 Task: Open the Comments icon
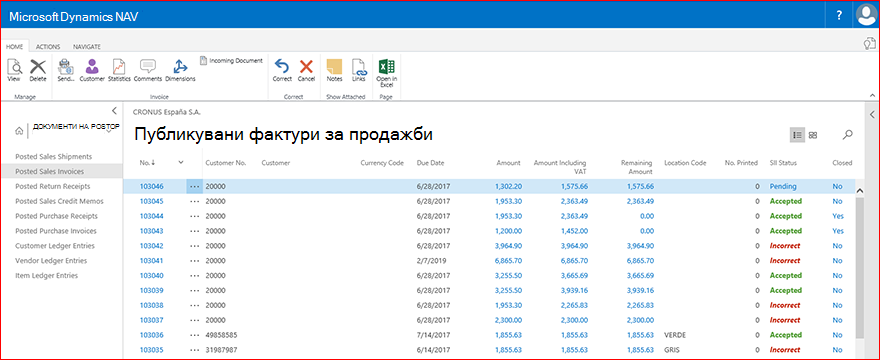point(148,67)
